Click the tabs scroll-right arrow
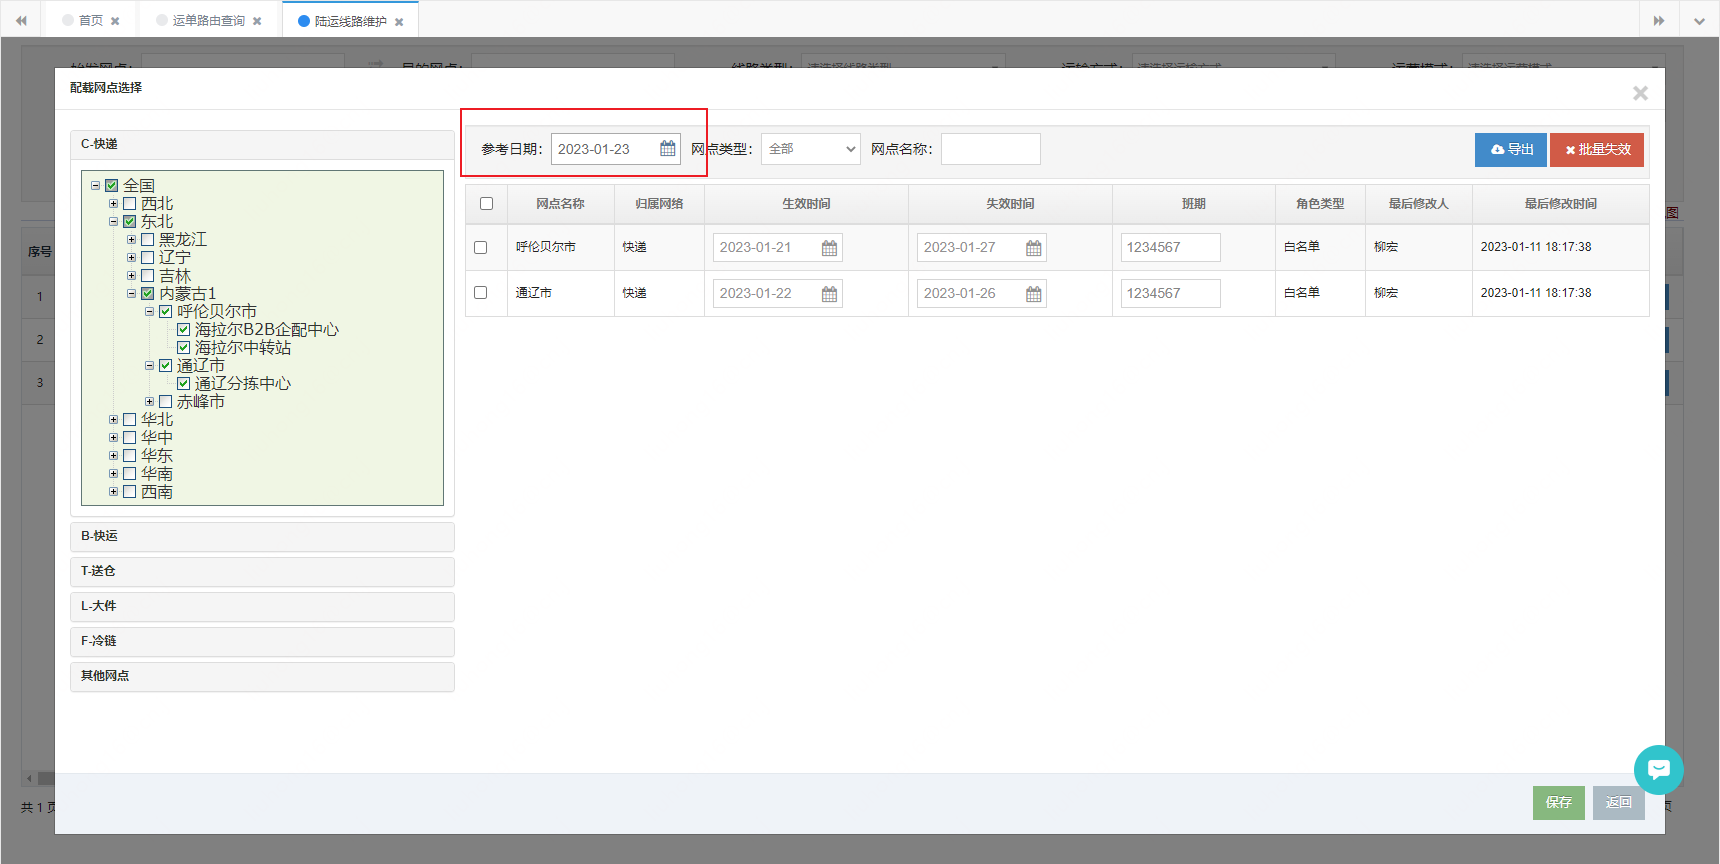The height and width of the screenshot is (864, 1720). 1659,20
